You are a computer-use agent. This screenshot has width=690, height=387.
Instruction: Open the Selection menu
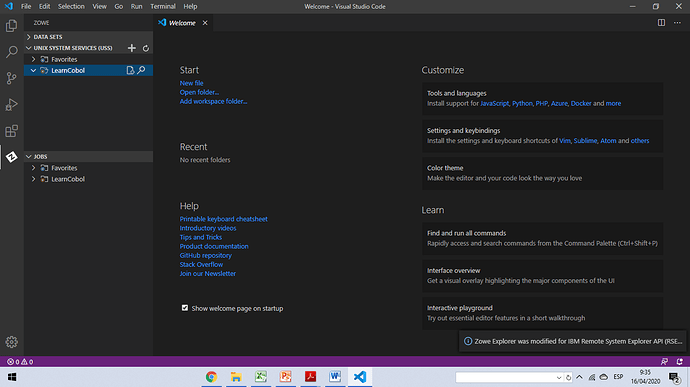click(x=71, y=7)
